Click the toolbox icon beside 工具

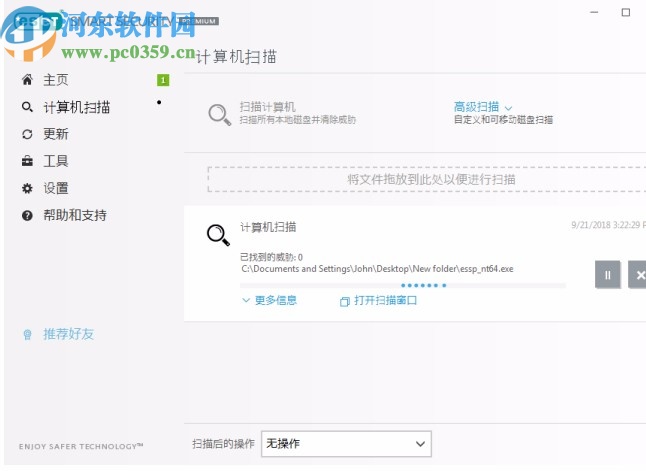(x=27, y=161)
